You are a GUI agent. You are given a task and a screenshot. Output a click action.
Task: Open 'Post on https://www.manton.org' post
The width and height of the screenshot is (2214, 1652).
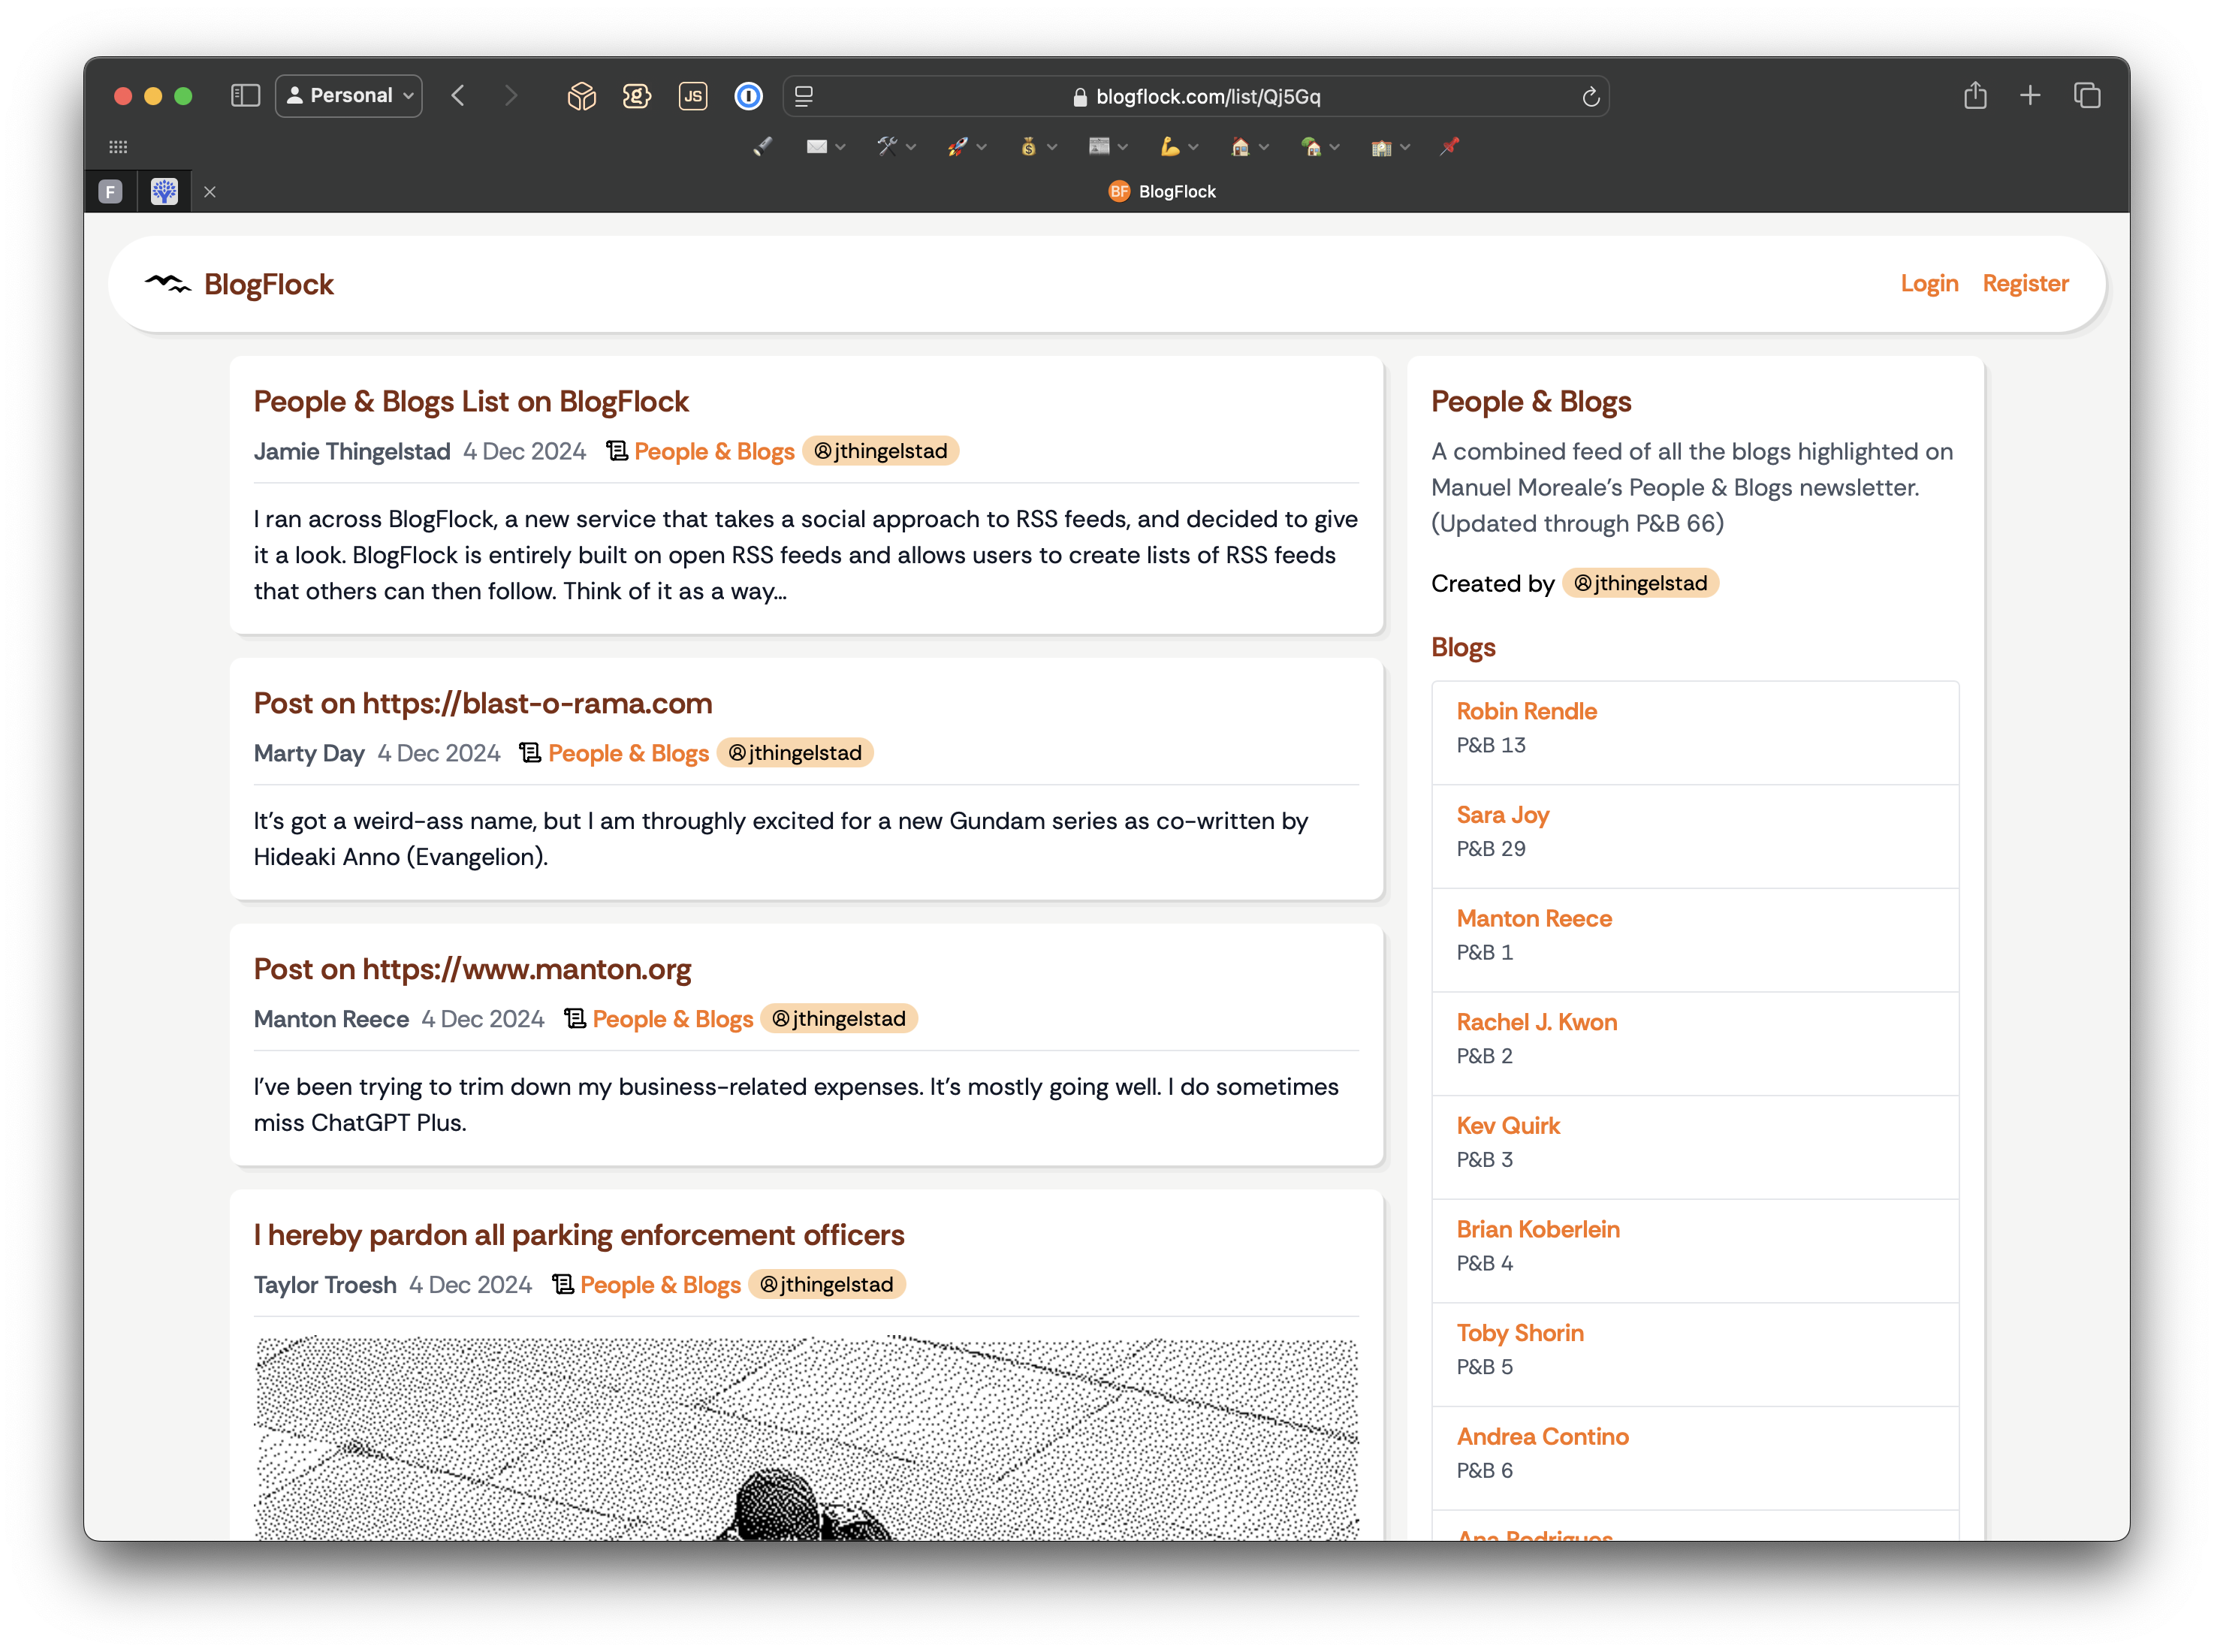click(472, 969)
